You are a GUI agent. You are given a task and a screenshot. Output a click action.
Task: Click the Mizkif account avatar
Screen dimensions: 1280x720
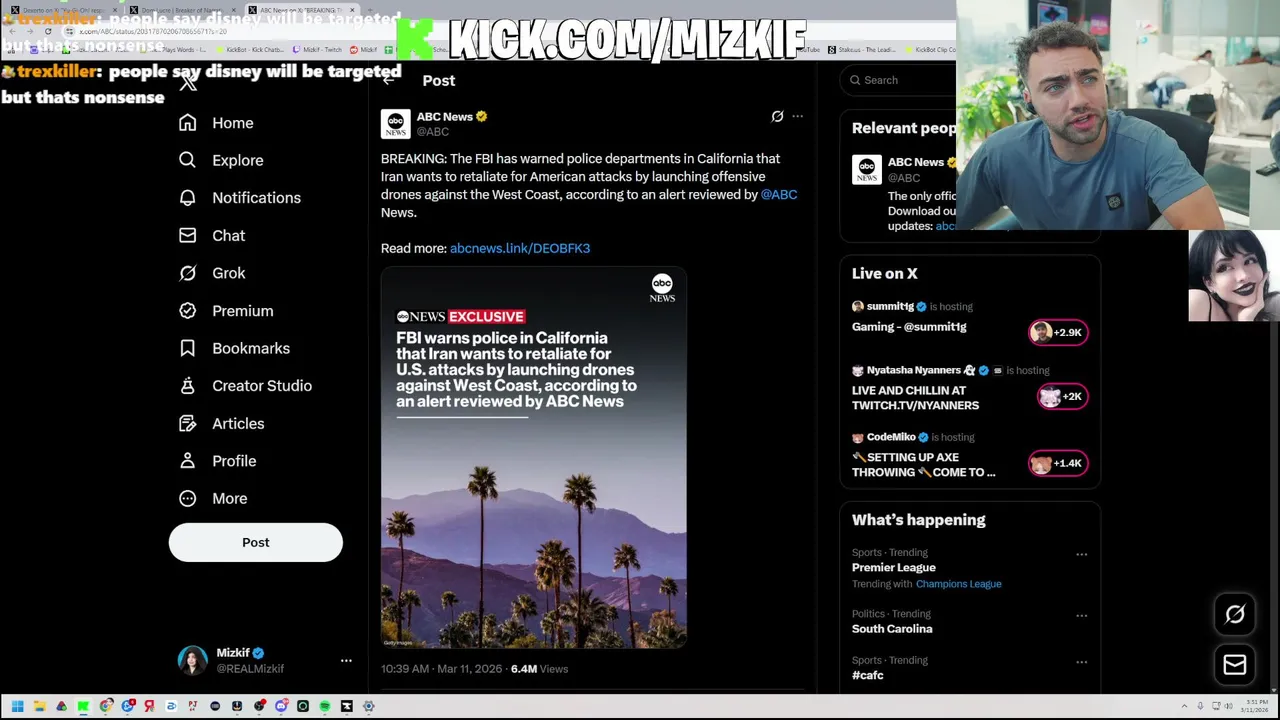coord(192,661)
